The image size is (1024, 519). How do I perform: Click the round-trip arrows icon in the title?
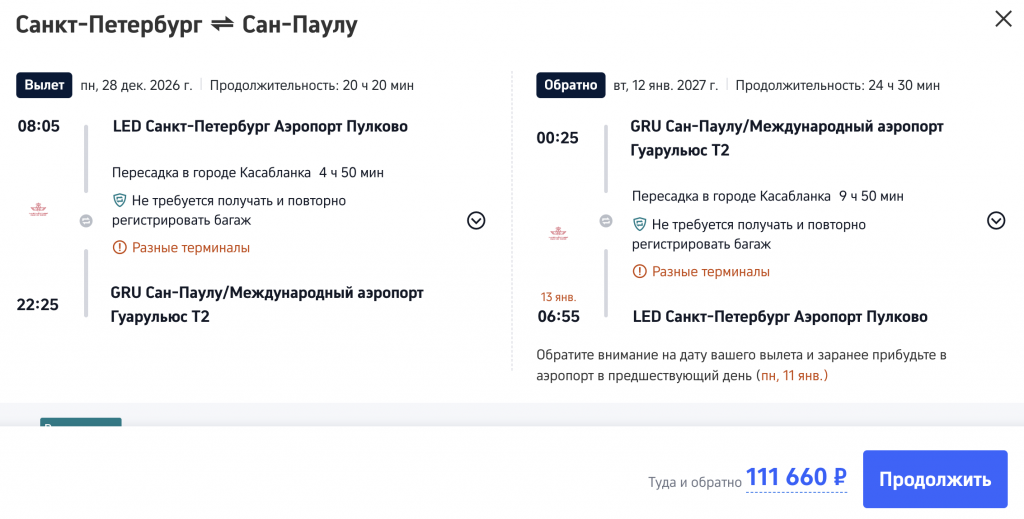point(222,25)
